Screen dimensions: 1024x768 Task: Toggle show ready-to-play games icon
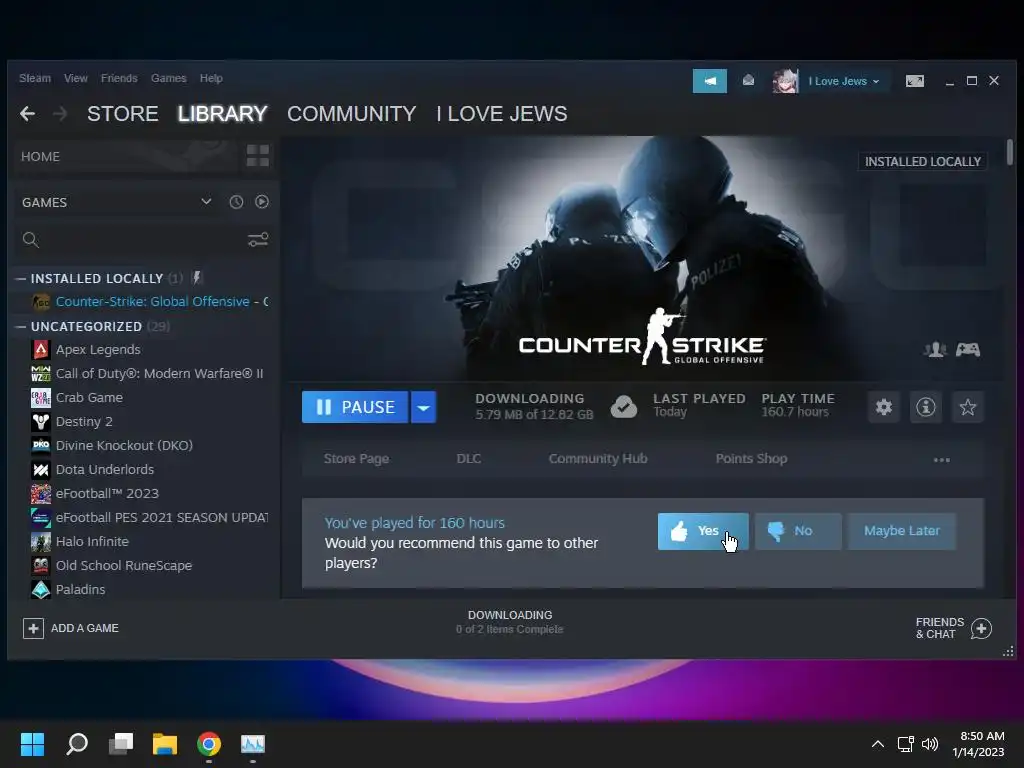click(x=262, y=202)
